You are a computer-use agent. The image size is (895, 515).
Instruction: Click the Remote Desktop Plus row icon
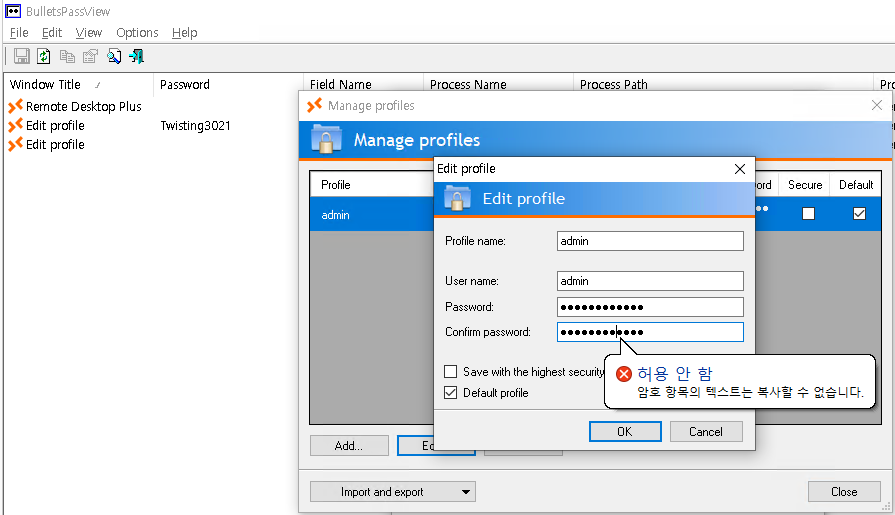(15, 106)
